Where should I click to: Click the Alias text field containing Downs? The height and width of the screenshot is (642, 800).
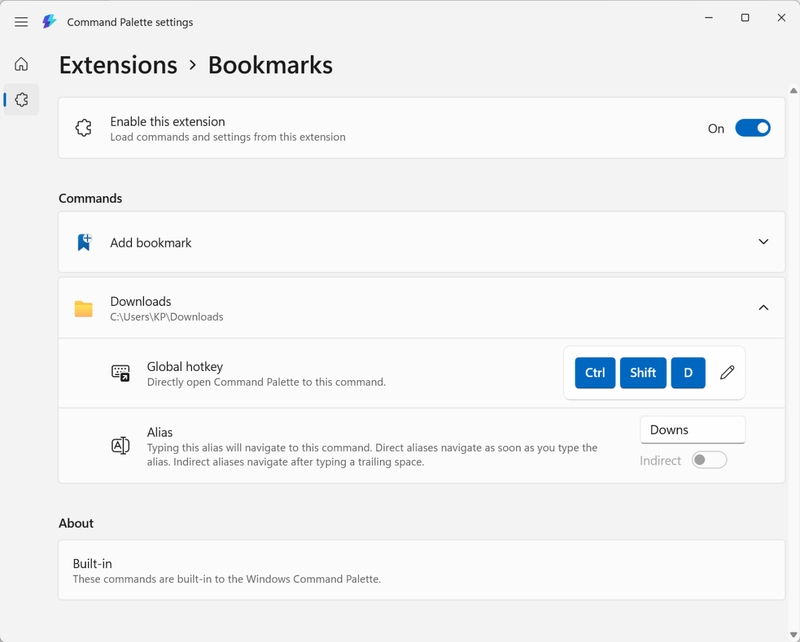[692, 430]
